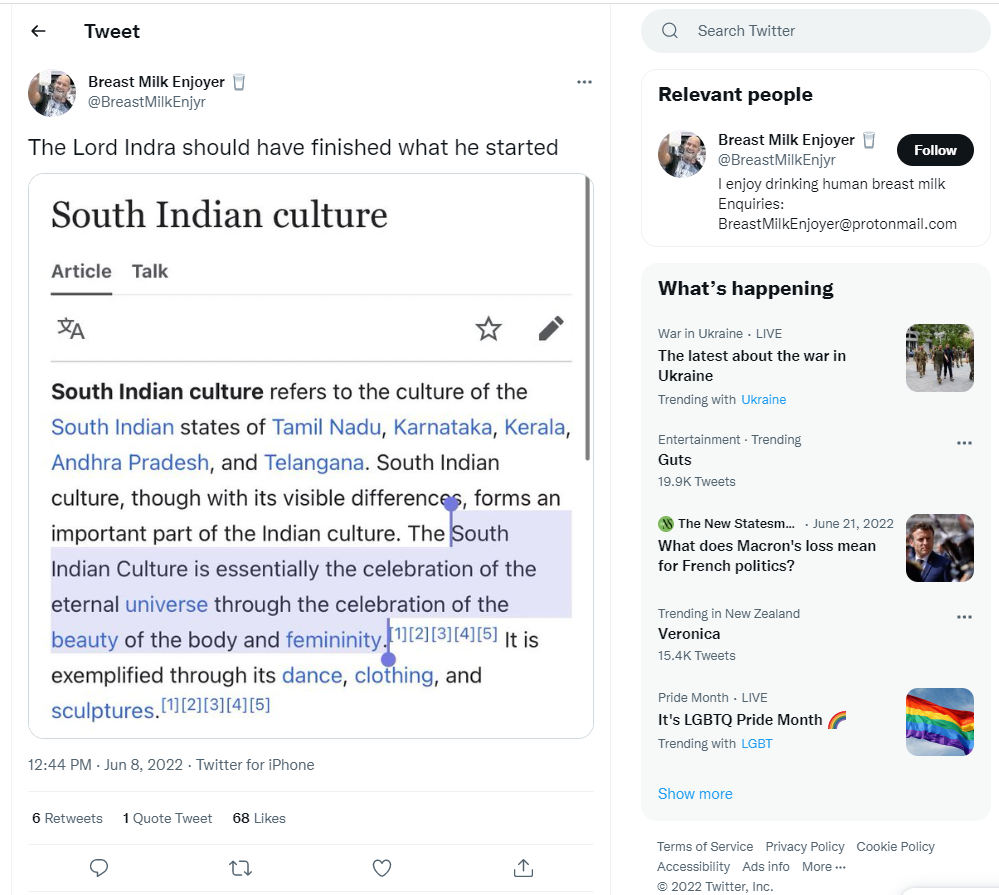This screenshot has width=999, height=895.
Task: Type in the Search Twitter field
Action: (830, 31)
